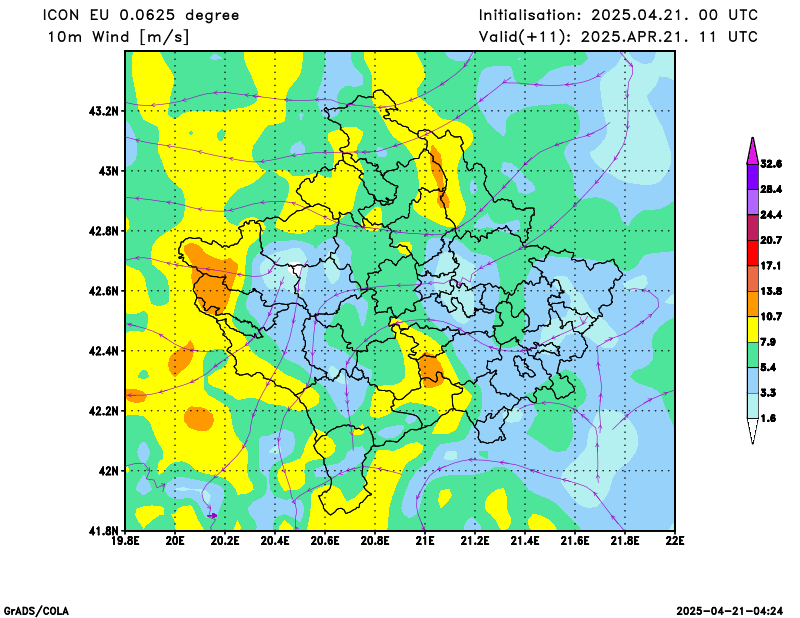Click the 20.7 legend value
This screenshot has width=800, height=618.
coord(771,240)
